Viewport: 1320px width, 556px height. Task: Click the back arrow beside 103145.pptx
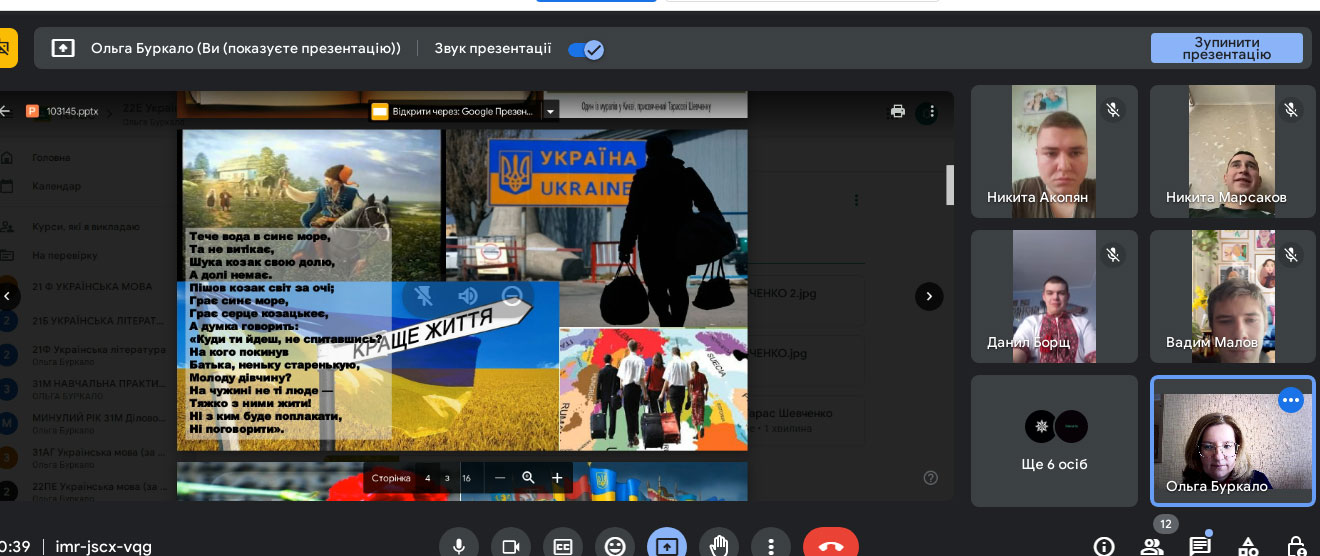point(6,111)
